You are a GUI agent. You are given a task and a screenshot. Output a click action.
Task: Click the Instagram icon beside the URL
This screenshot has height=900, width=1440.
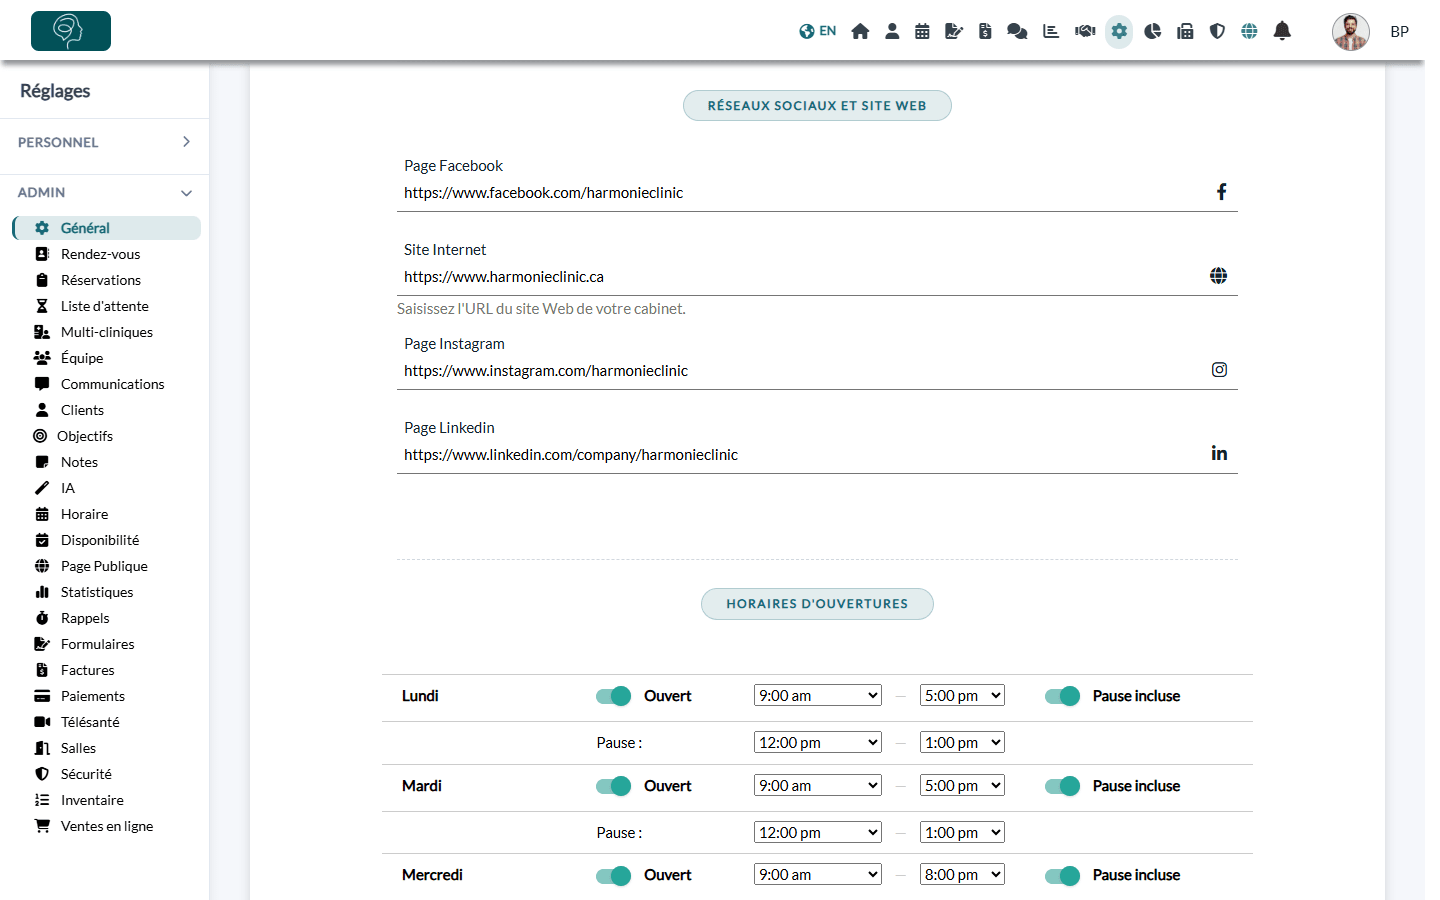point(1219,370)
